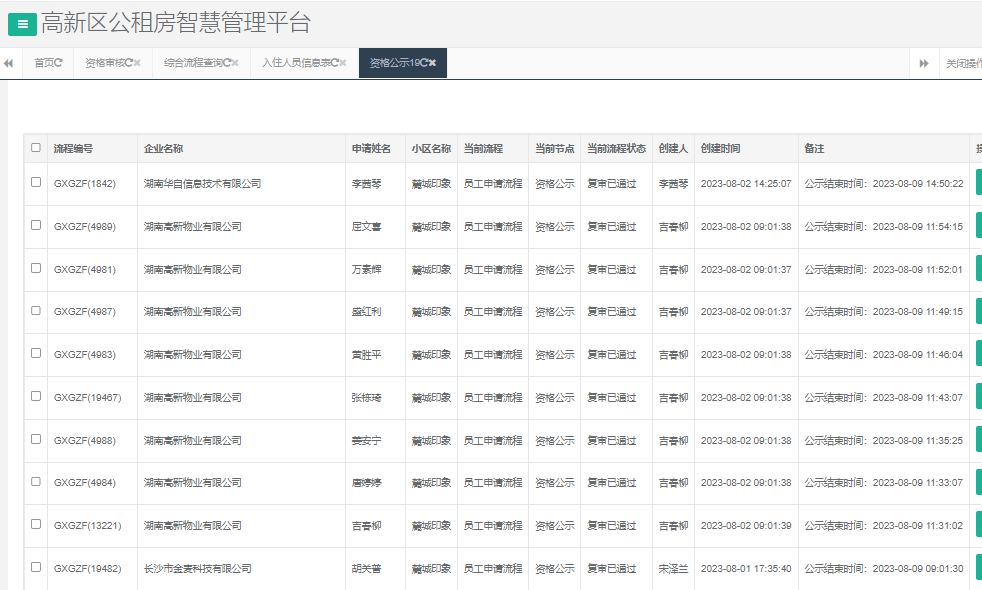Switch to the 入住人员信息表 tab
The width and height of the screenshot is (982, 590).
tap(296, 63)
